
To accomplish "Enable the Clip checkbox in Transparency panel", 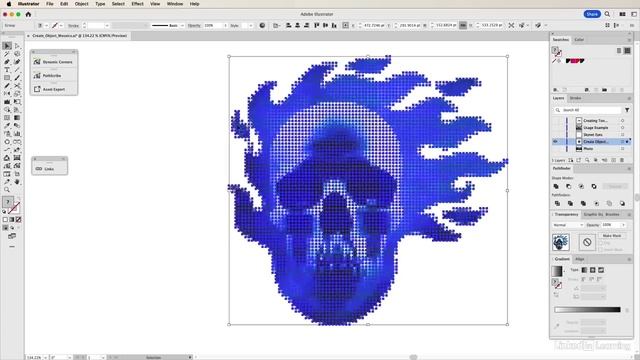I will [600, 243].
